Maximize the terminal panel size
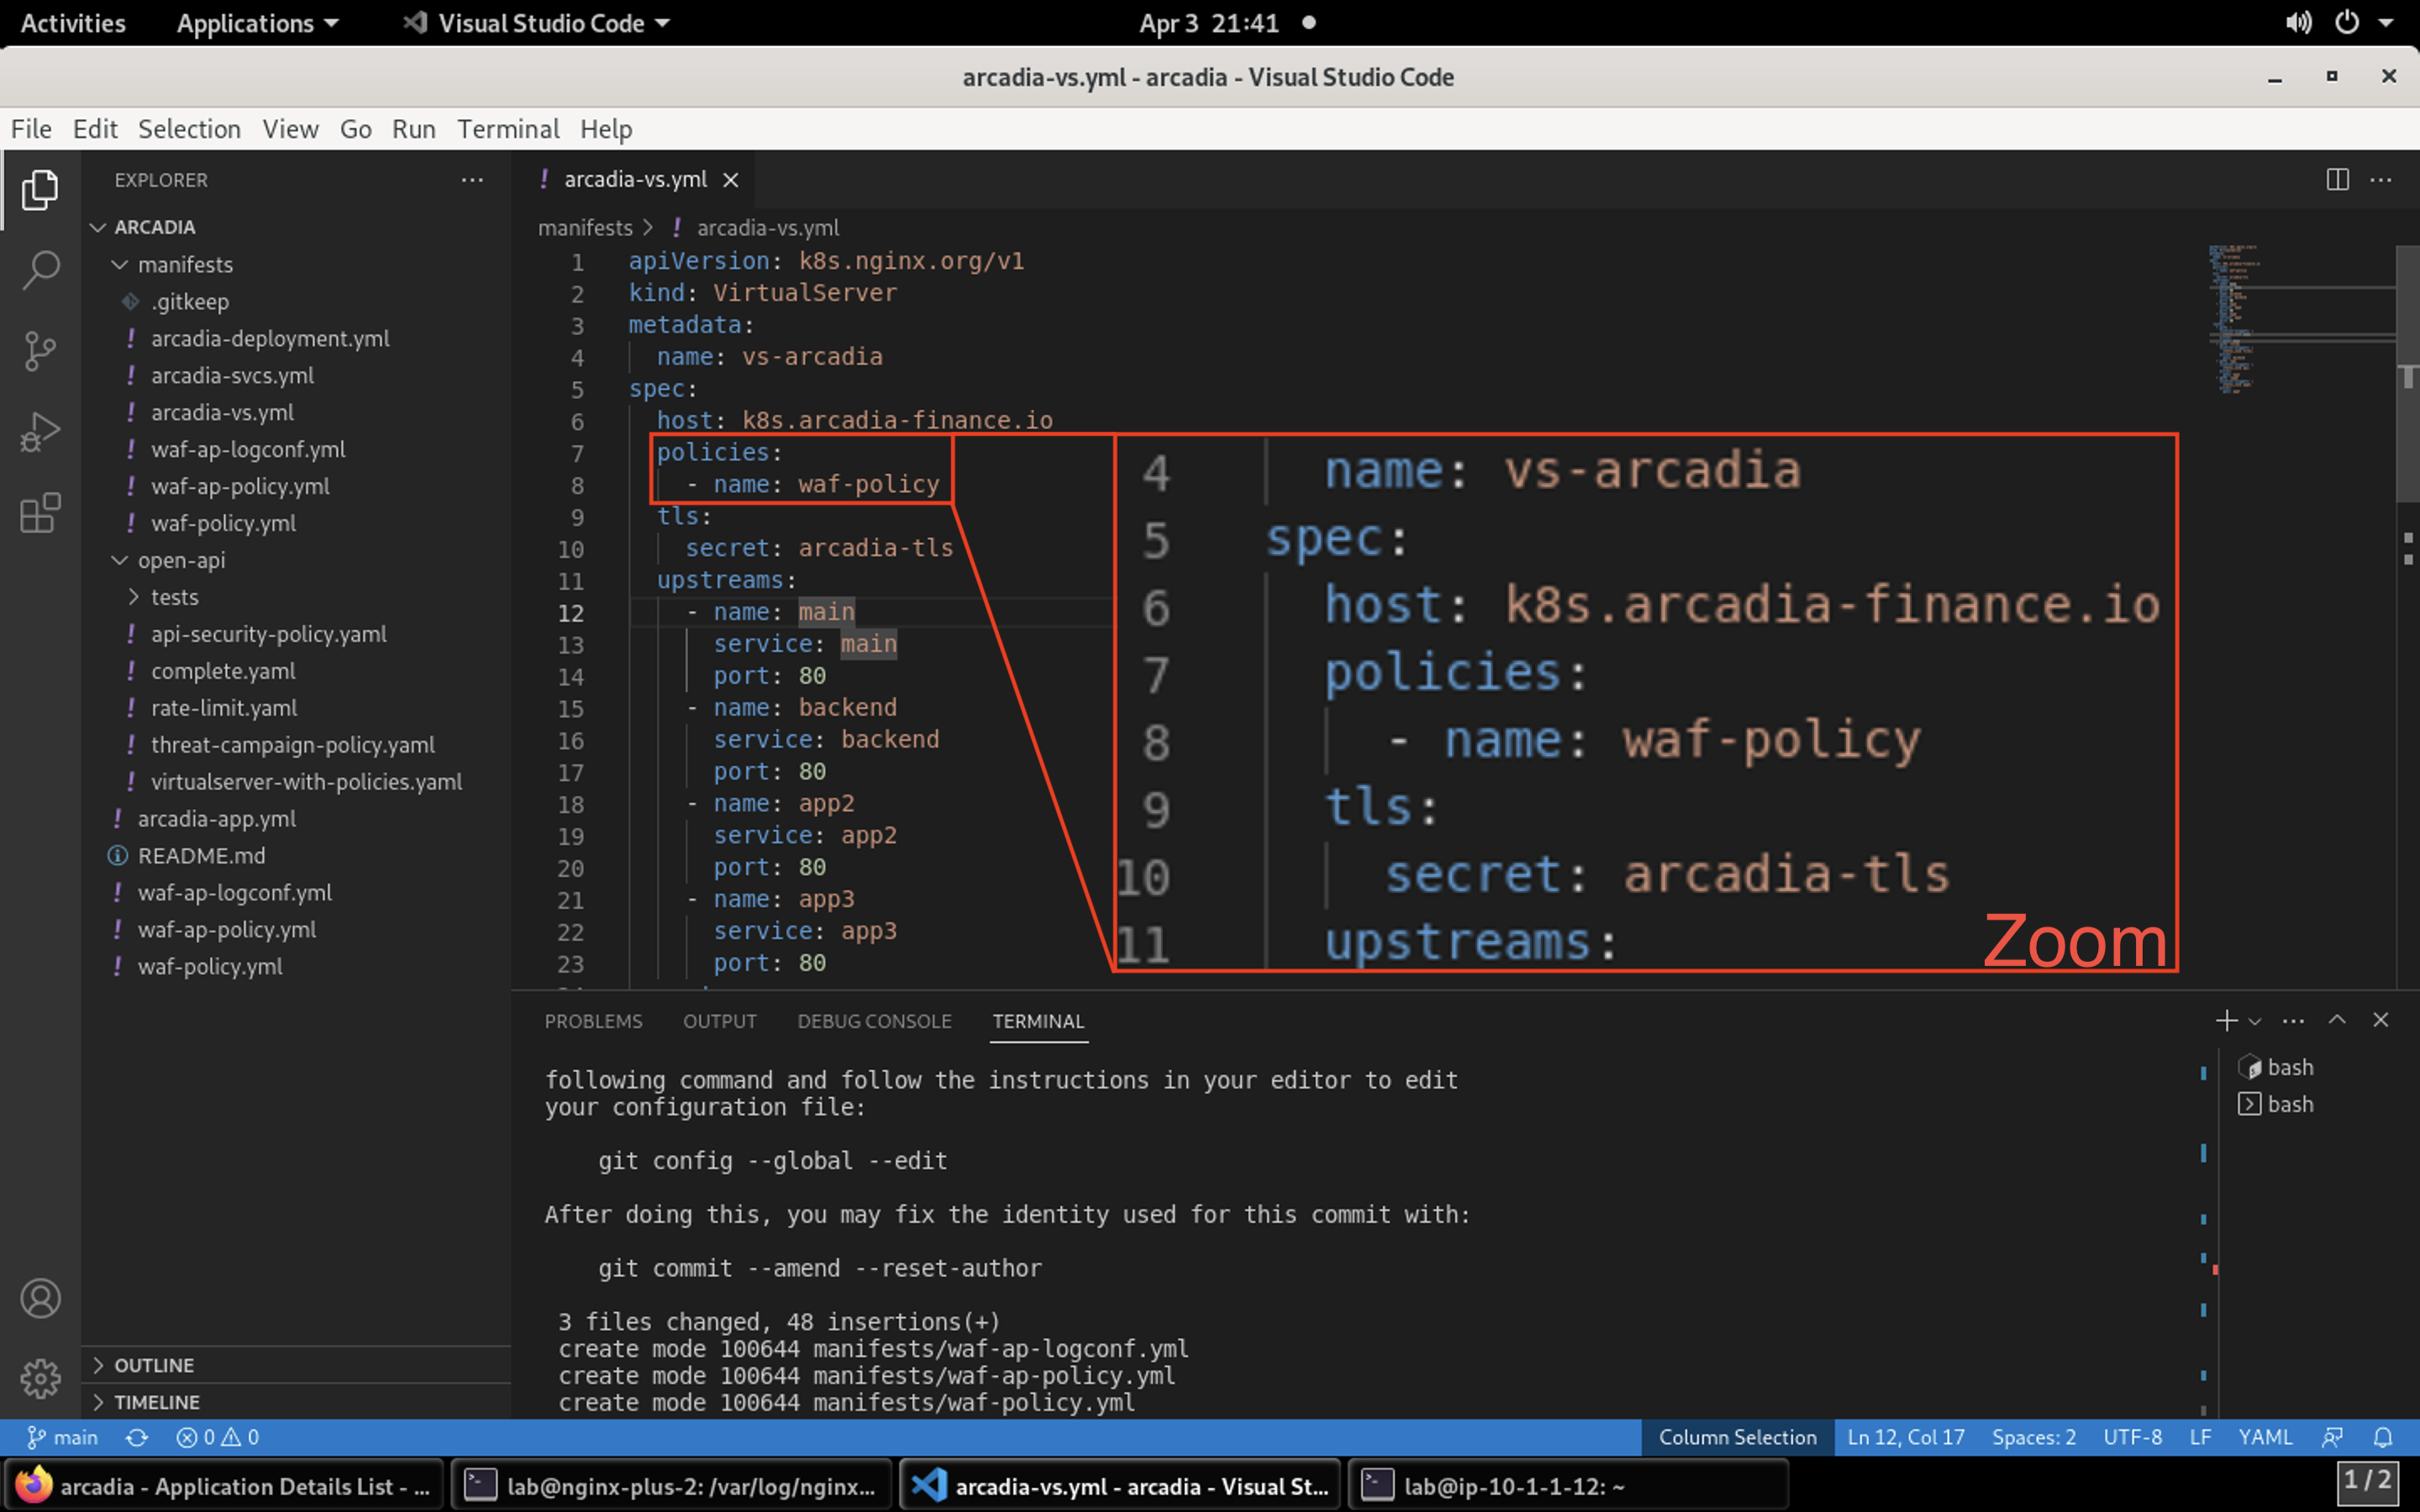Image resolution: width=2420 pixels, height=1512 pixels. click(2337, 1020)
